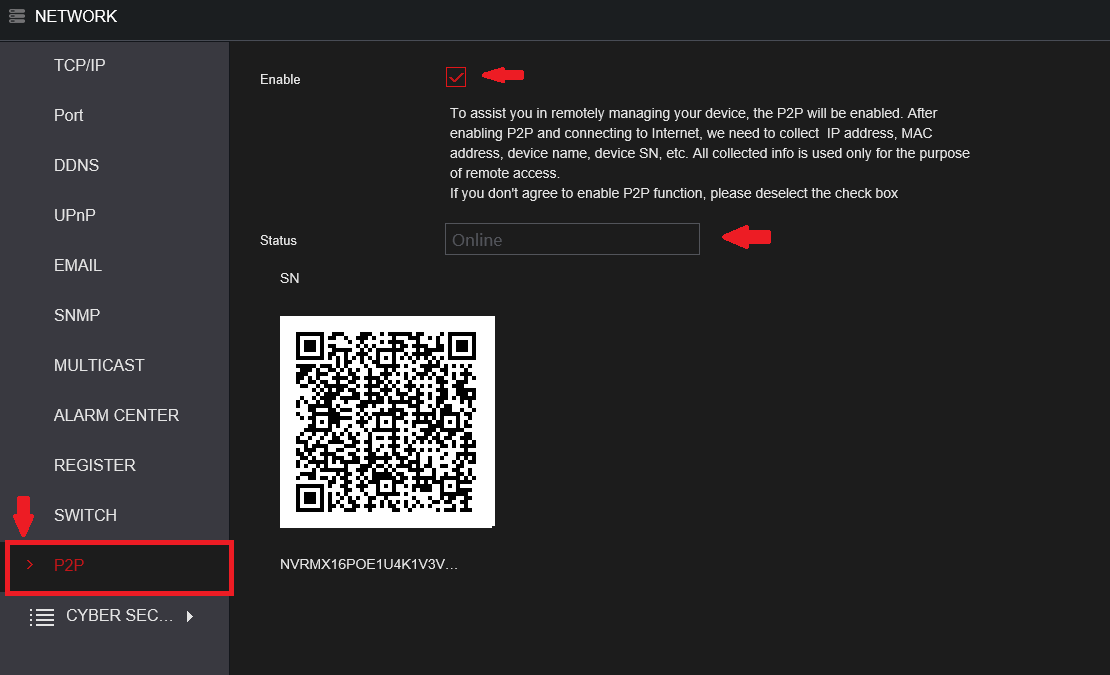Select DDNS in the sidebar
Image resolution: width=1110 pixels, height=675 pixels.
[76, 166]
